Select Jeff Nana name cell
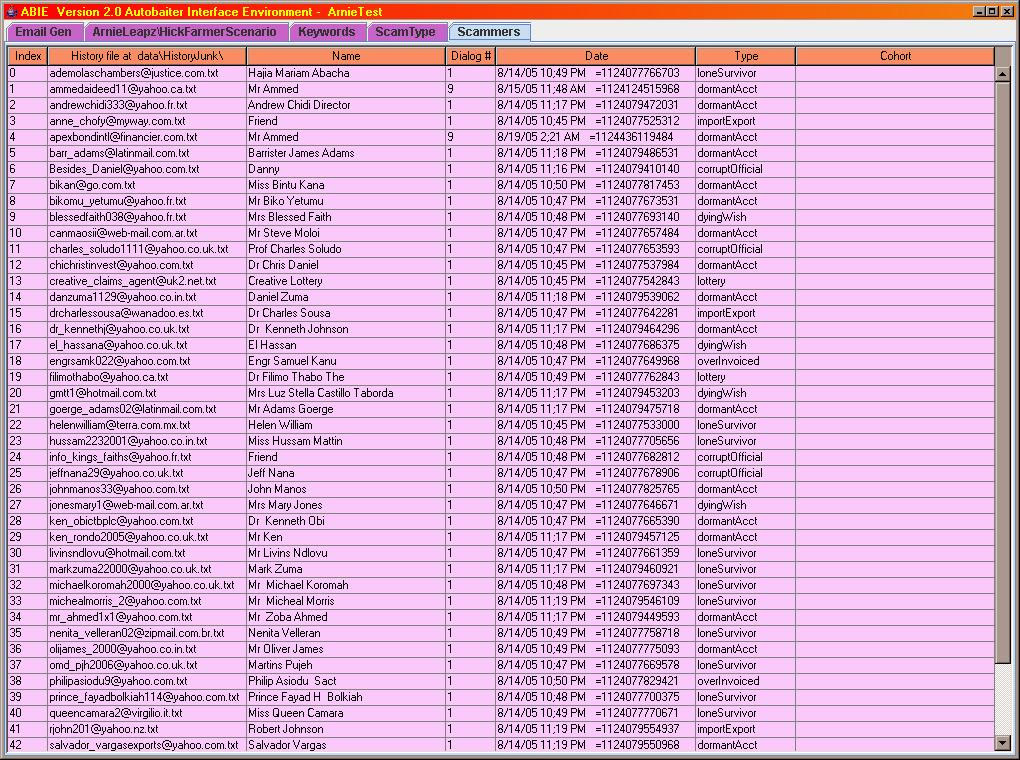The height and width of the screenshot is (760, 1020). pyautogui.click(x=346, y=473)
